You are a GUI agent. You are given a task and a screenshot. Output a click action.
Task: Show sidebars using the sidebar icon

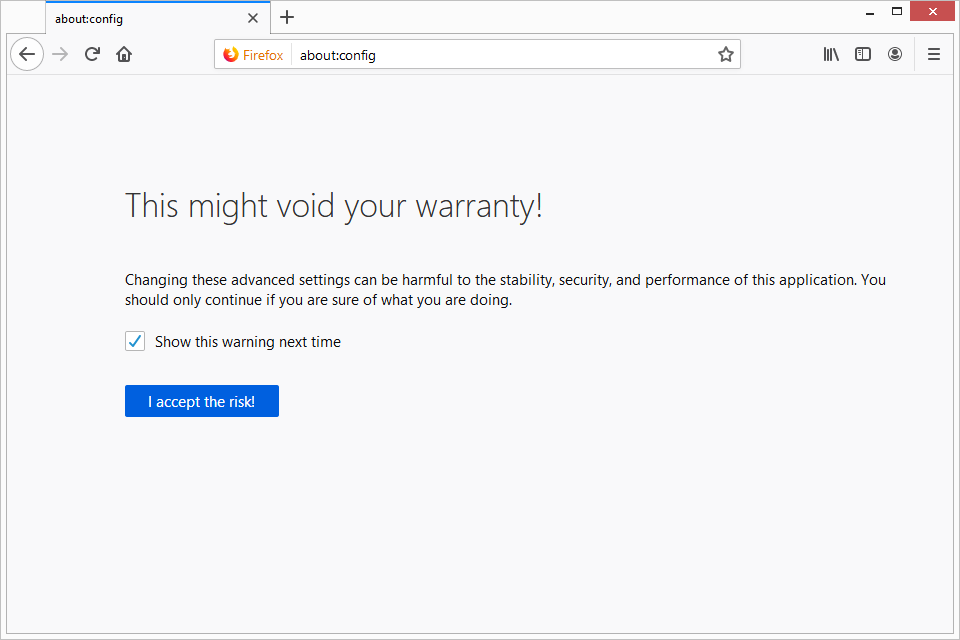863,55
